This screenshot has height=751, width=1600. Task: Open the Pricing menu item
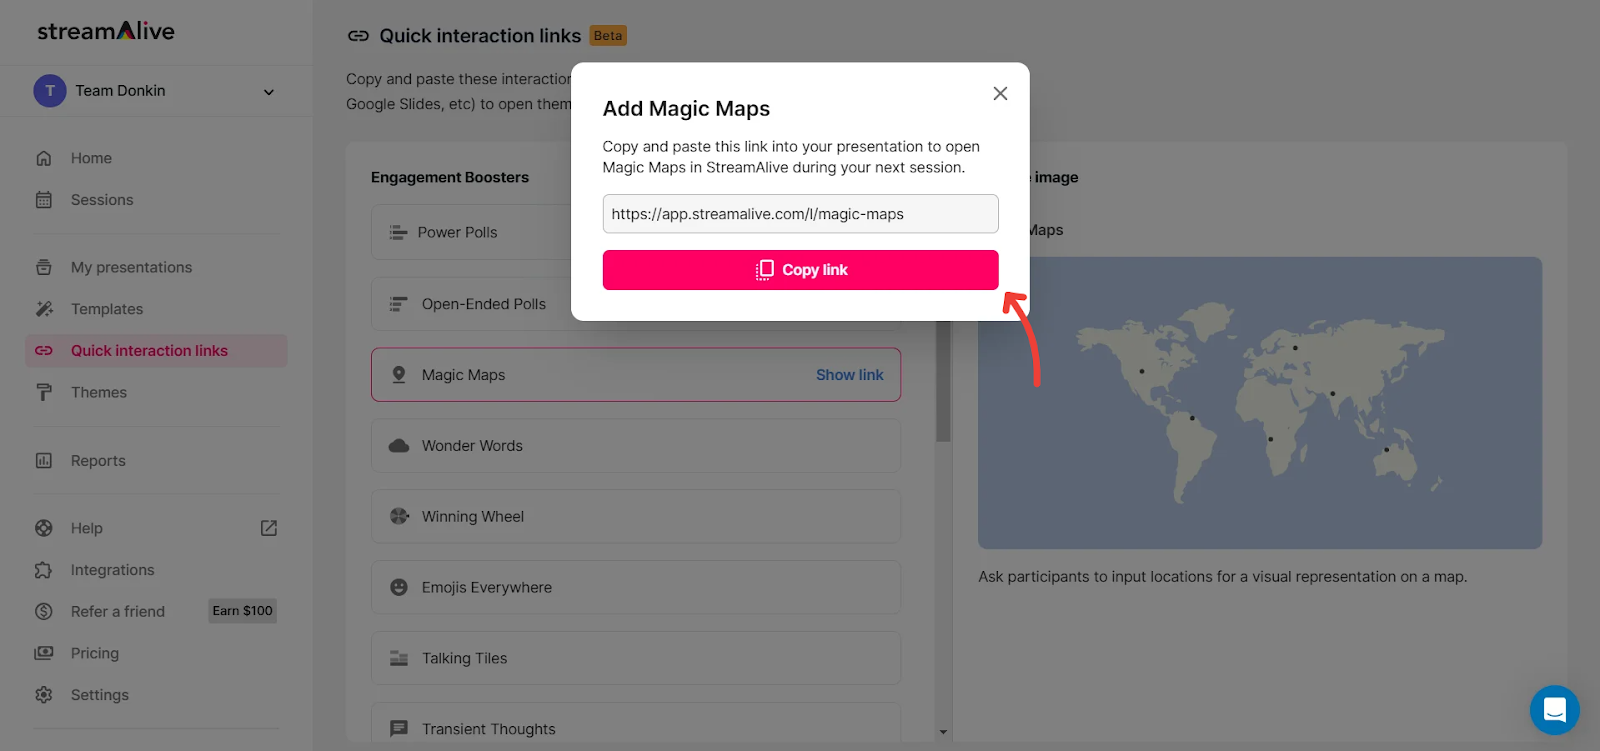click(95, 653)
